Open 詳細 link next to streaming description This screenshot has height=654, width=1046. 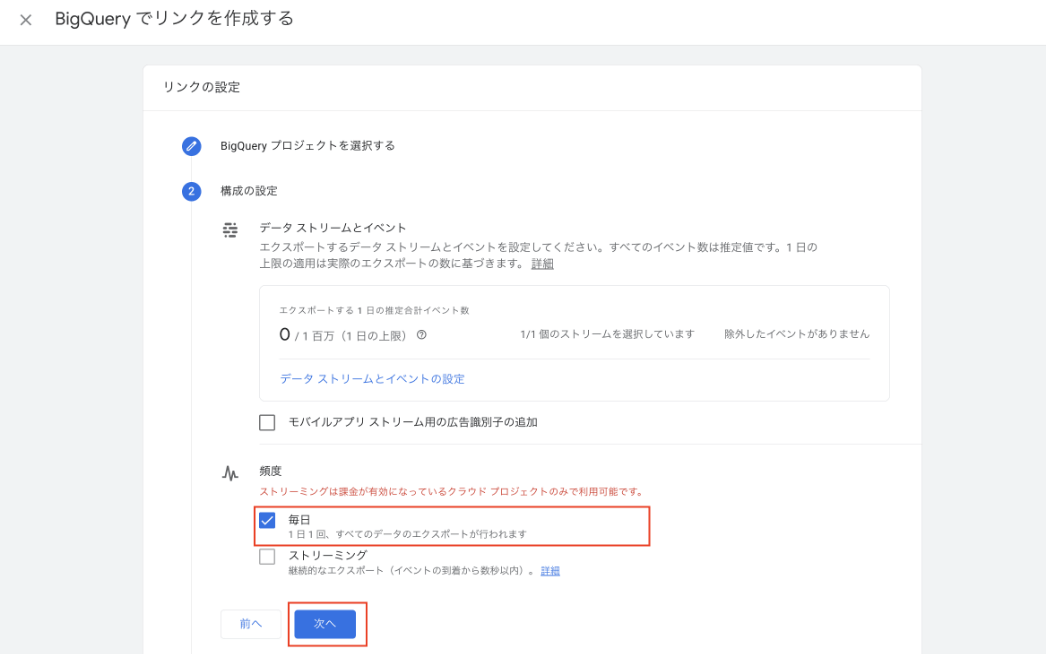coord(550,571)
